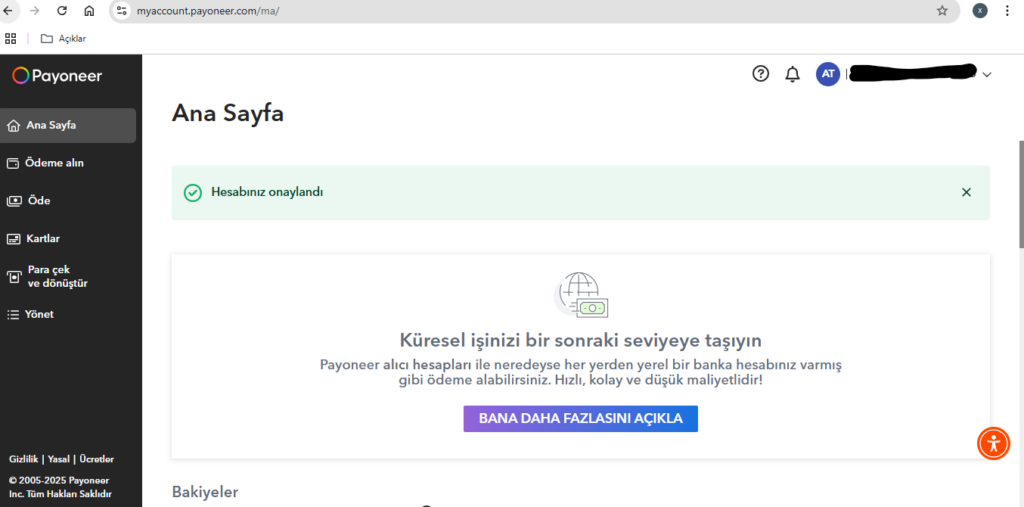Image resolution: width=1024 pixels, height=507 pixels.
Task: Open the Gizlilik footer link
Action: pos(24,459)
